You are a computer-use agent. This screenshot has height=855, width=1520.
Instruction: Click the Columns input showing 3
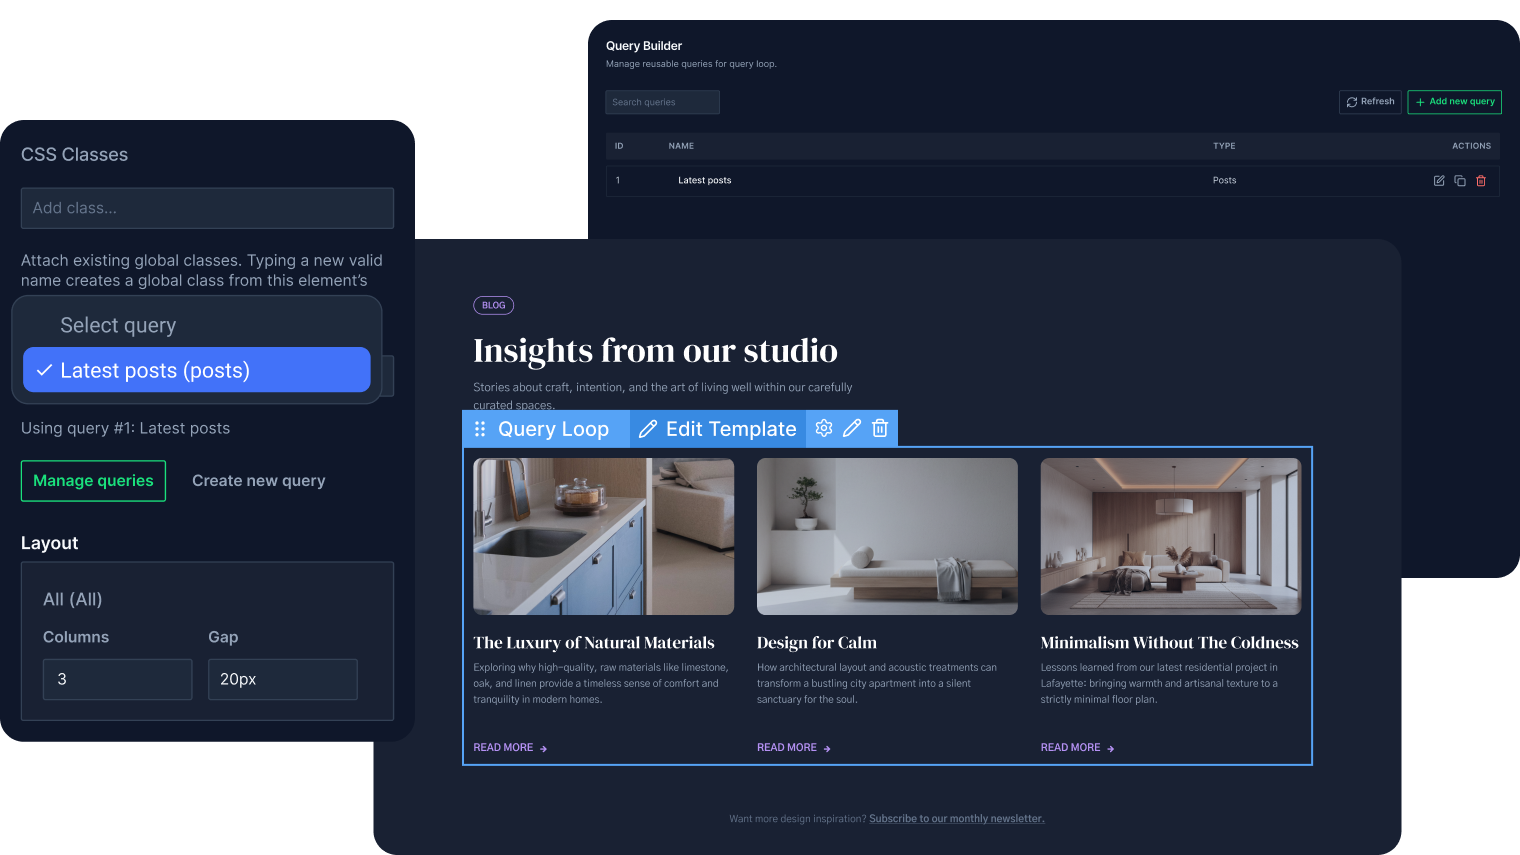(x=118, y=679)
